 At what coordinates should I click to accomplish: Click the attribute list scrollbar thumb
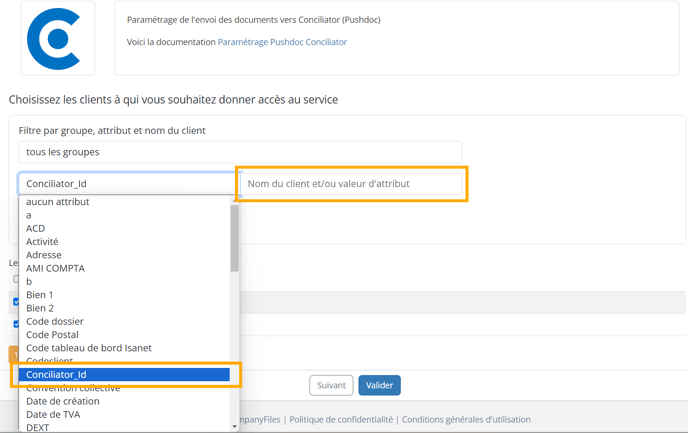tap(234, 238)
